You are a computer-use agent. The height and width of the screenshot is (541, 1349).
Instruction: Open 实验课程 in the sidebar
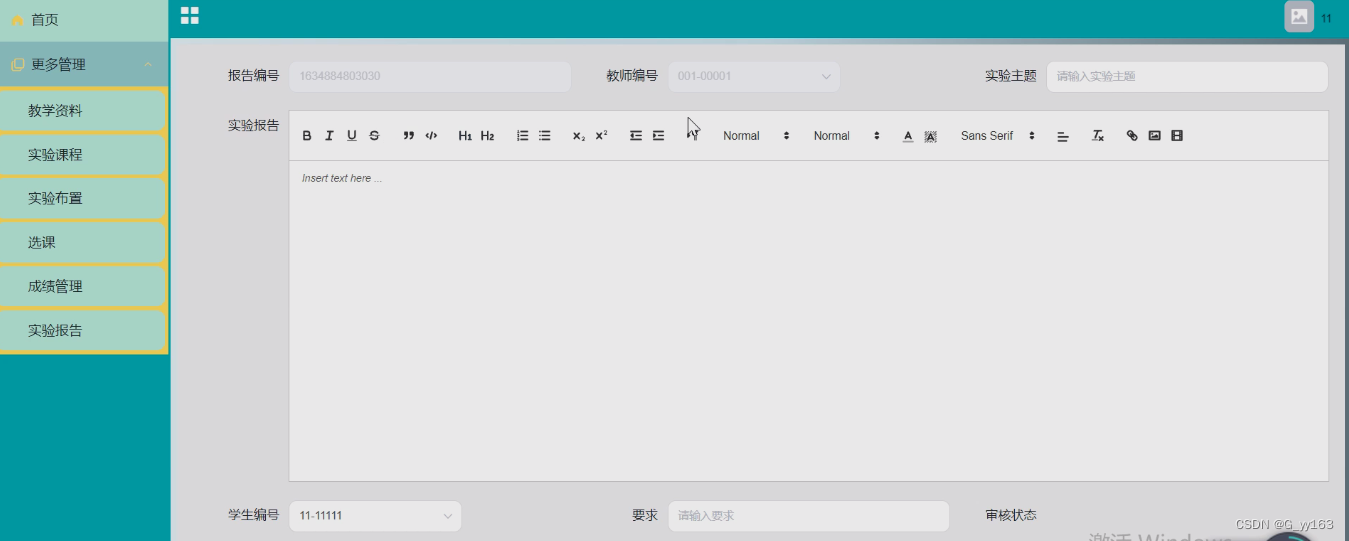click(x=83, y=155)
